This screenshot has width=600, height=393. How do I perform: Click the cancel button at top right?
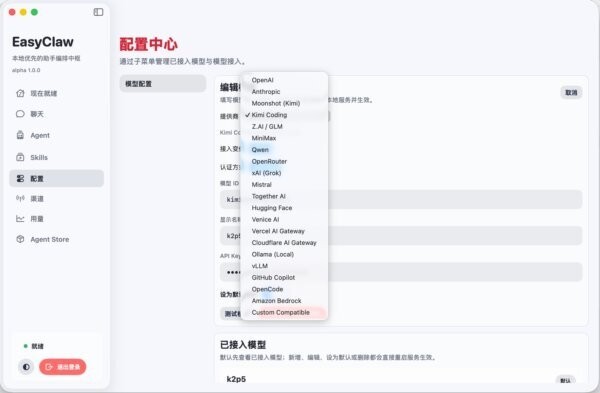tap(571, 93)
